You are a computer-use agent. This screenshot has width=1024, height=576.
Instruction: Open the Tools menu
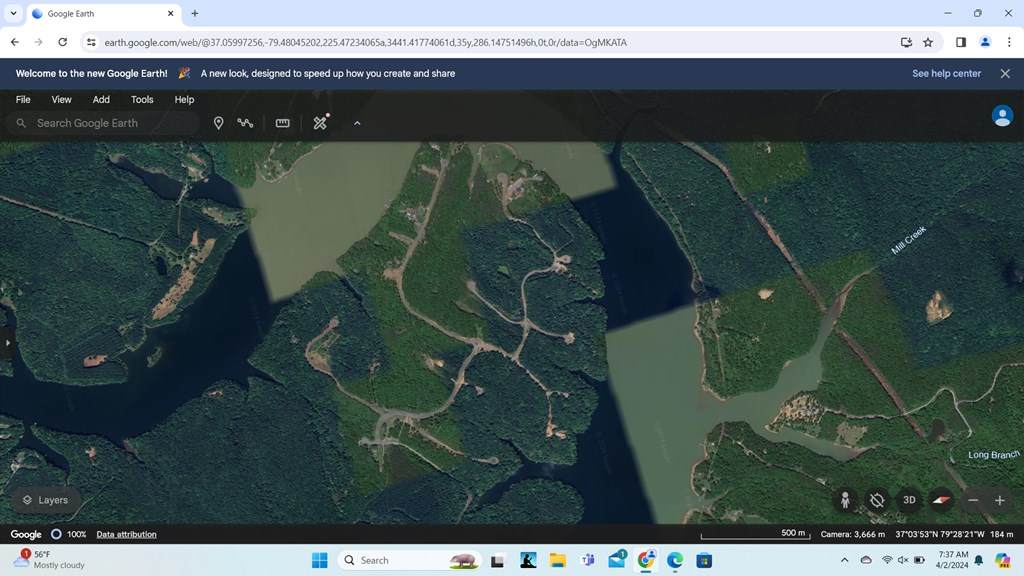(142, 100)
